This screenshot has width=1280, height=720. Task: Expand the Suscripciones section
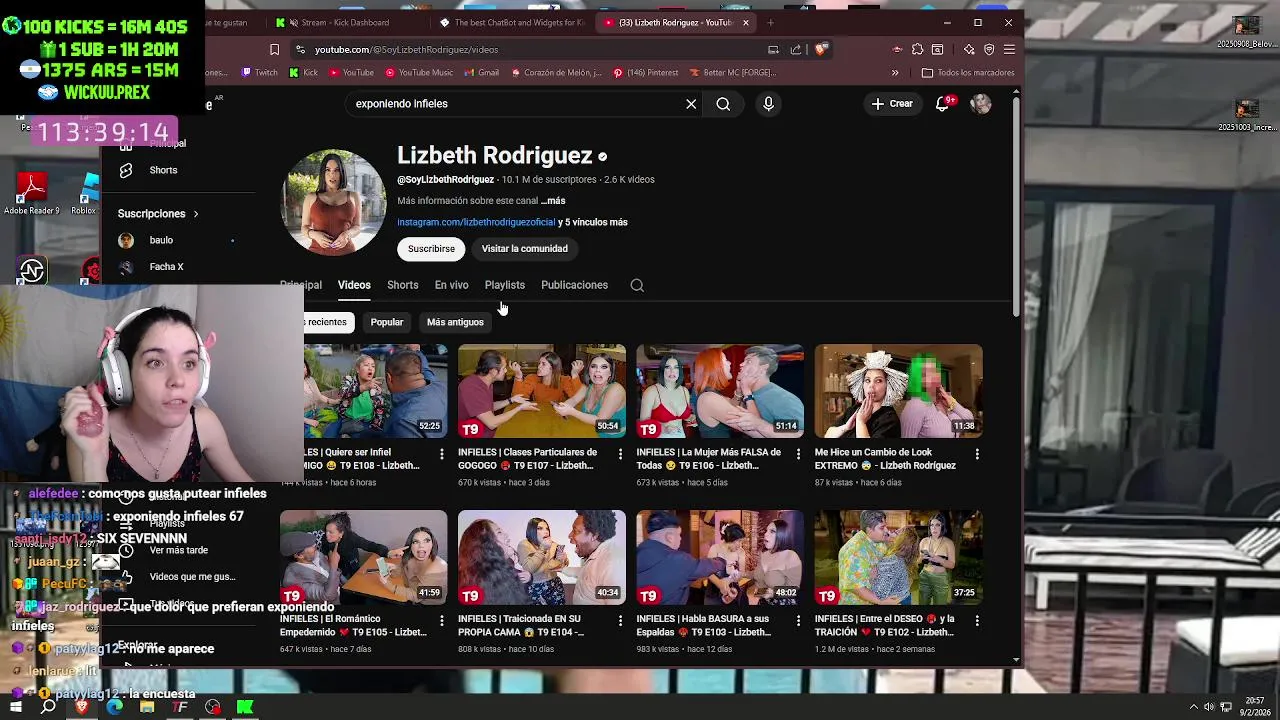click(x=158, y=214)
